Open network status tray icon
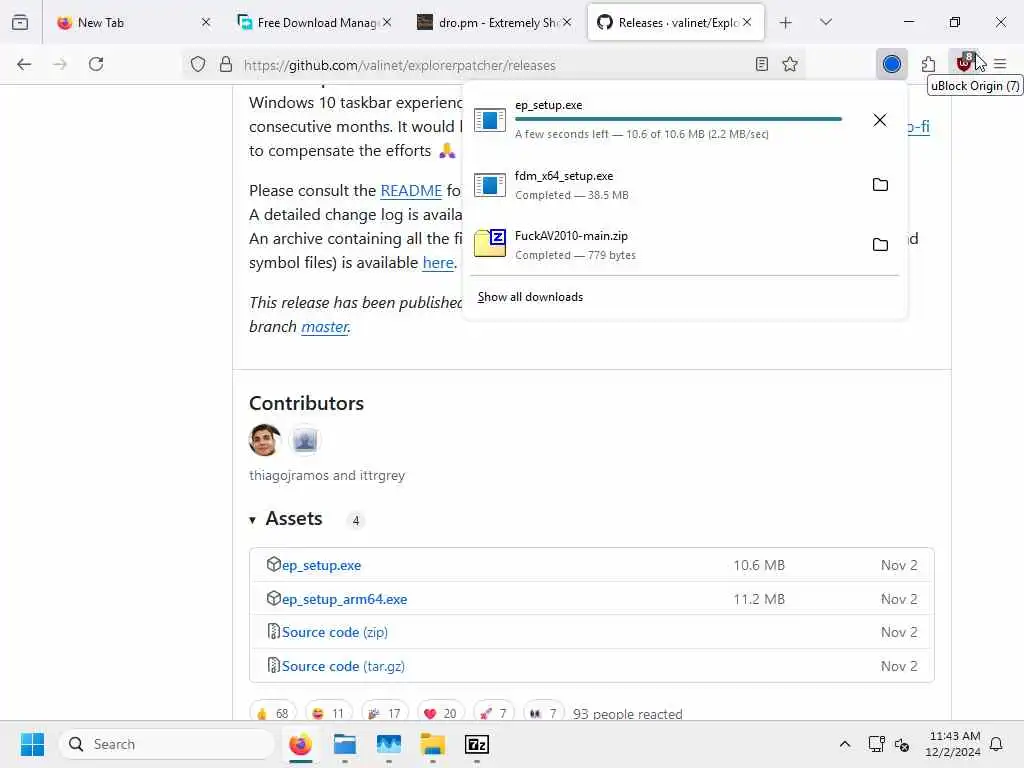 876,744
